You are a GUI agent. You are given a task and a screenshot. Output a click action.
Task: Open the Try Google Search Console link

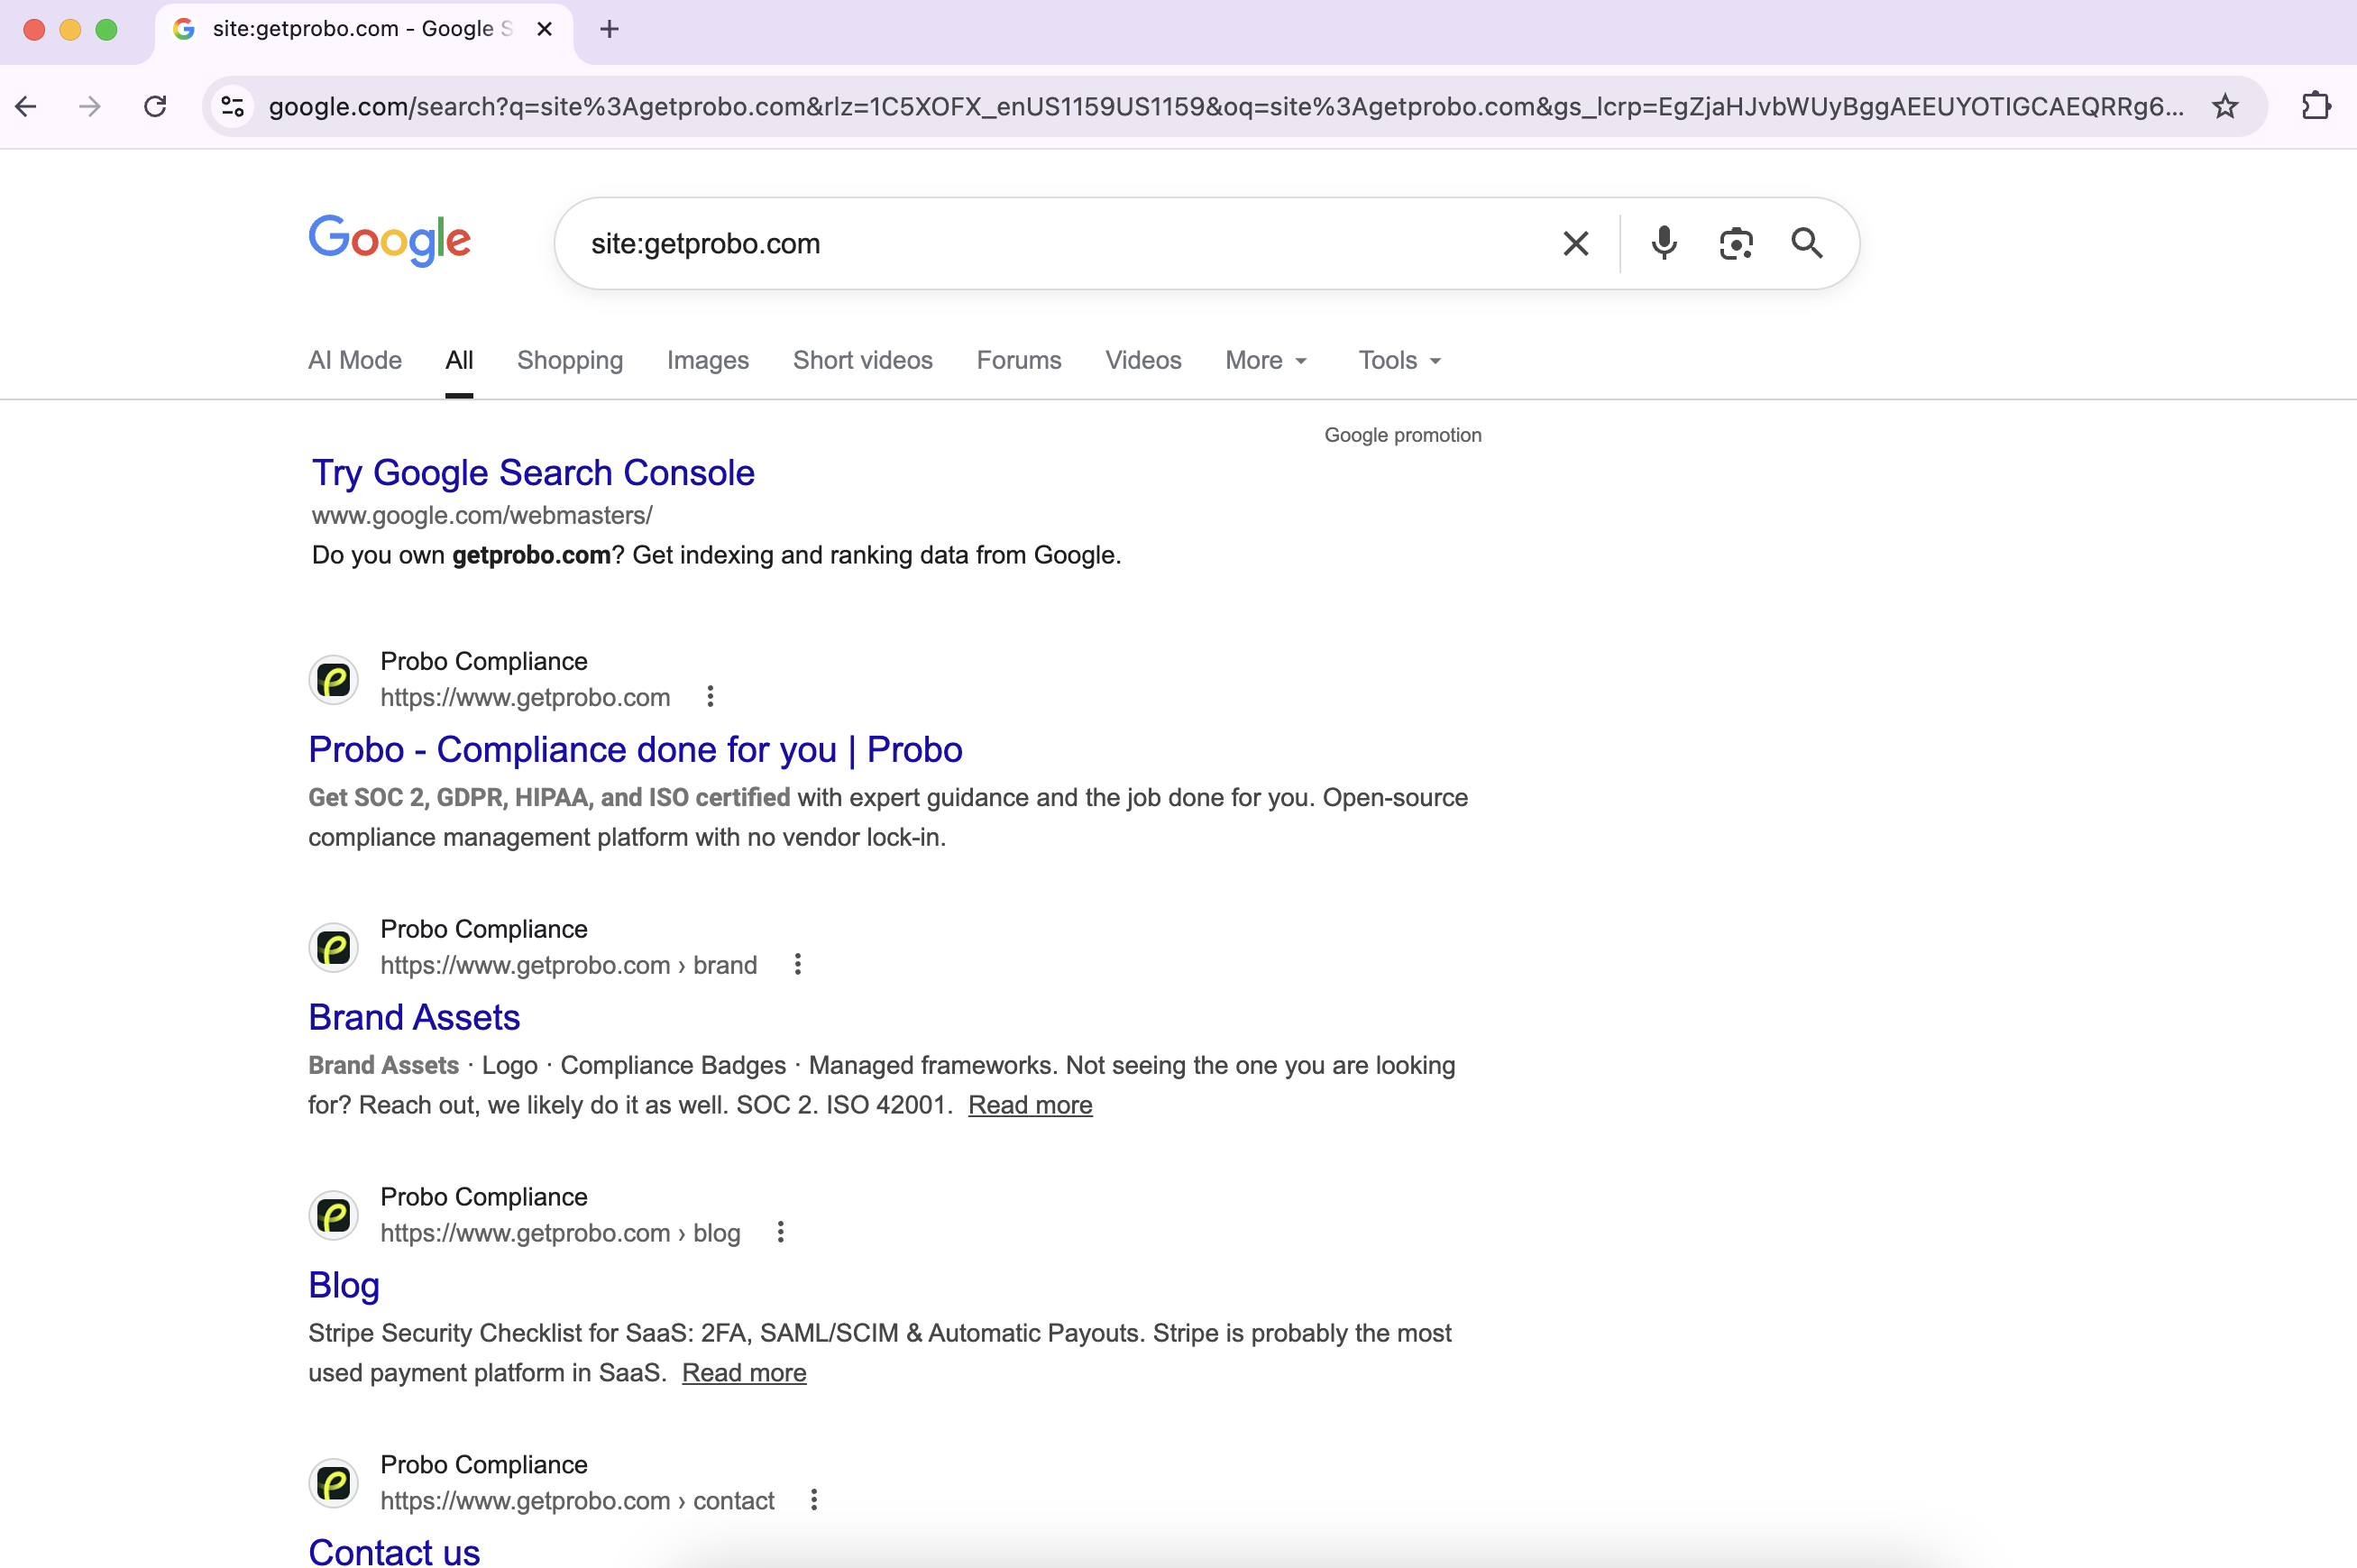[x=532, y=472]
